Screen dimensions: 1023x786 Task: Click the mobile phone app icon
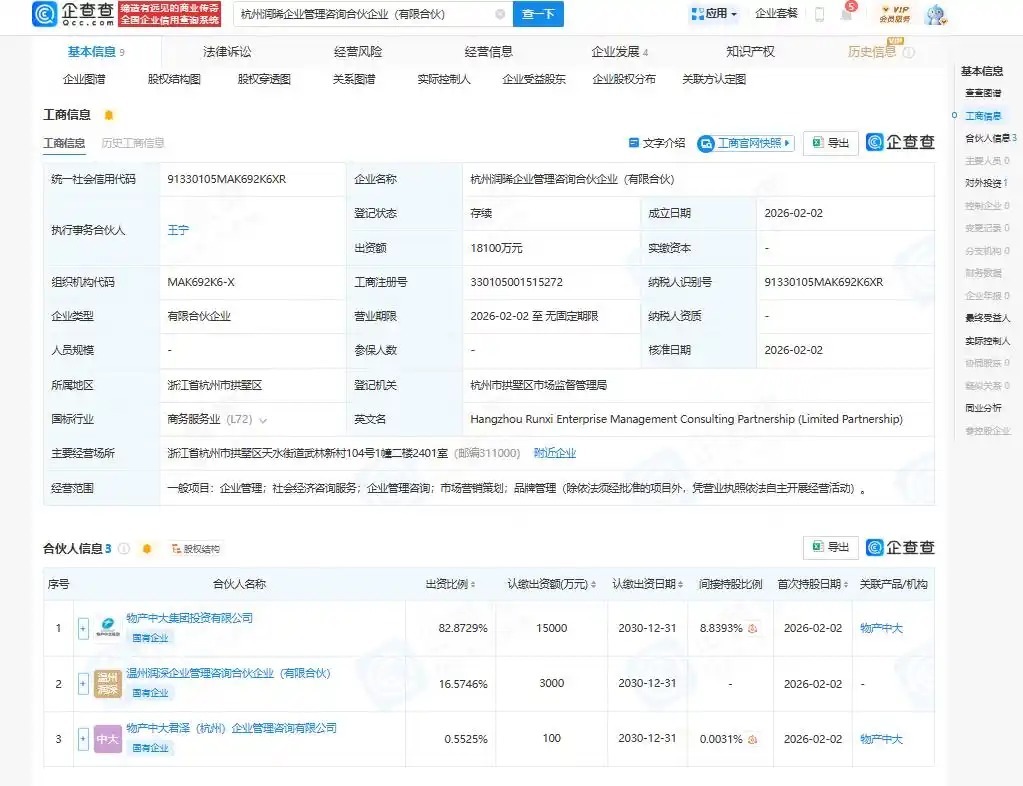click(x=819, y=14)
